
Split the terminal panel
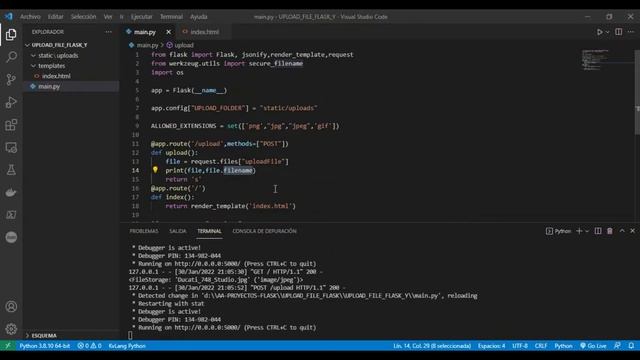click(598, 231)
